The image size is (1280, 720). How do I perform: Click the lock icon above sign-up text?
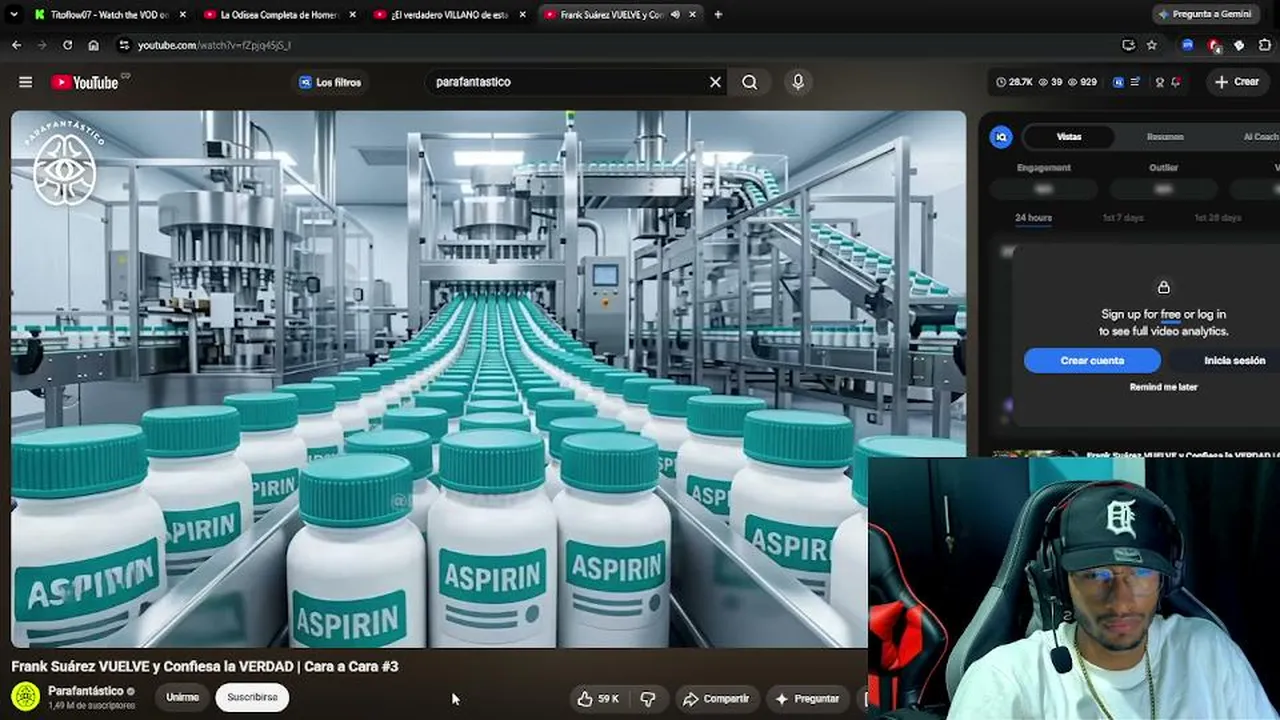coord(1163,288)
